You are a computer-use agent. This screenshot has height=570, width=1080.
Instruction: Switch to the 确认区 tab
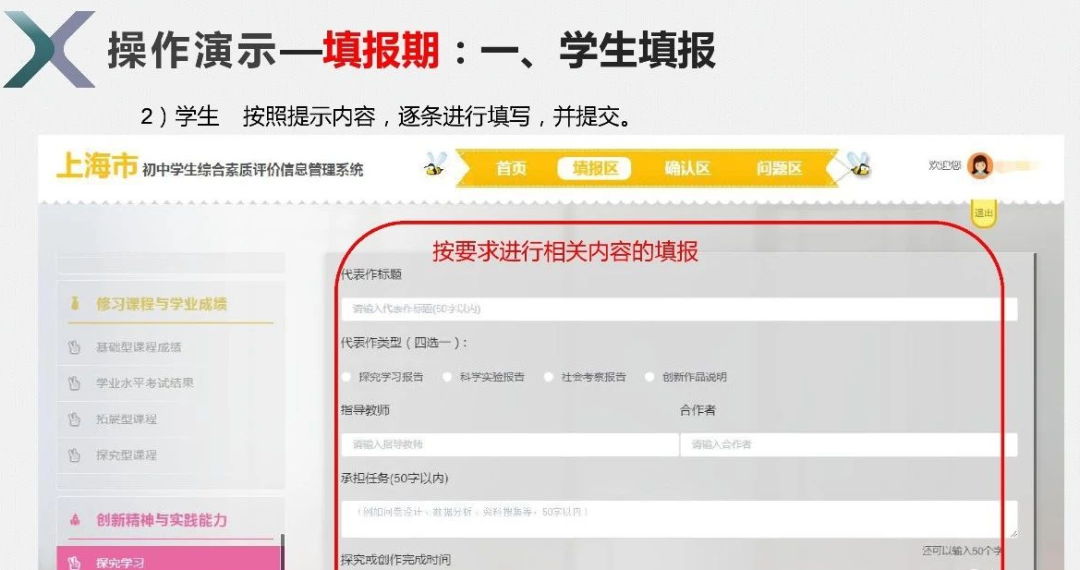(687, 168)
